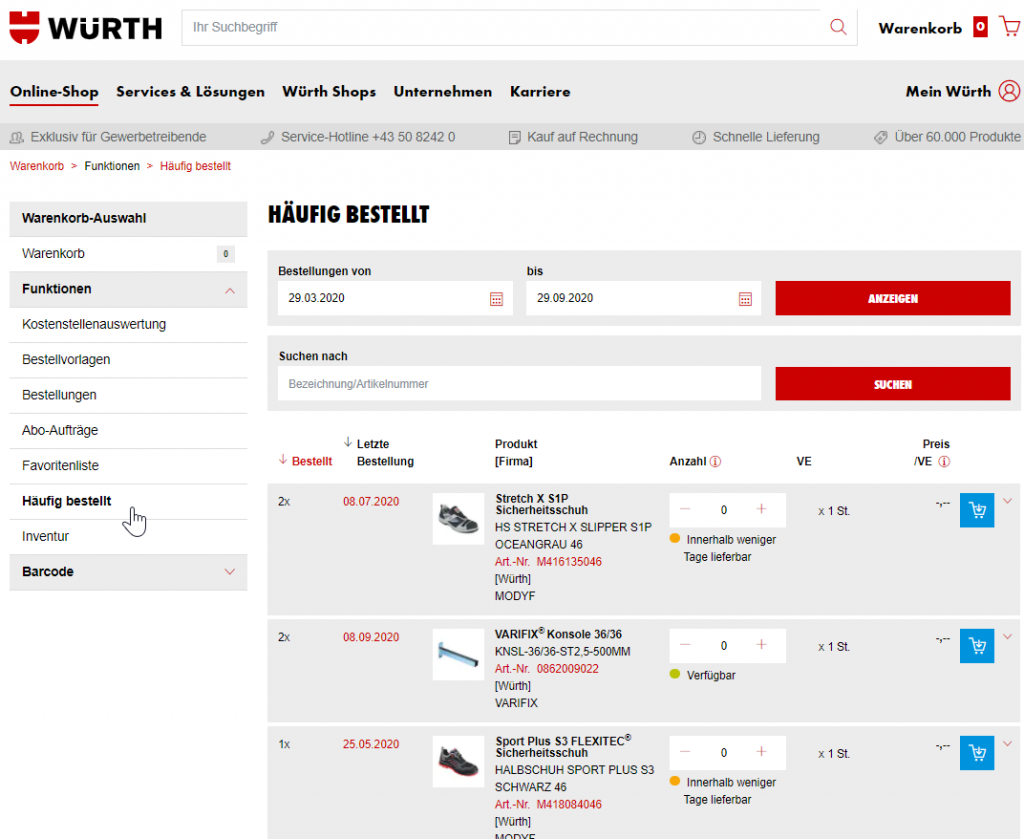Click Warenkorb breadcrumb link

pyautogui.click(x=37, y=166)
